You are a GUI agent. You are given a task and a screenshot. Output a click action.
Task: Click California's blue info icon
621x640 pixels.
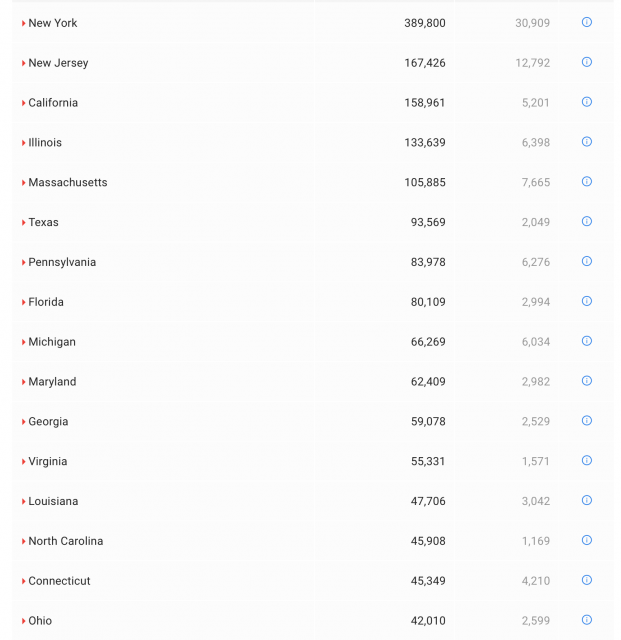[587, 102]
